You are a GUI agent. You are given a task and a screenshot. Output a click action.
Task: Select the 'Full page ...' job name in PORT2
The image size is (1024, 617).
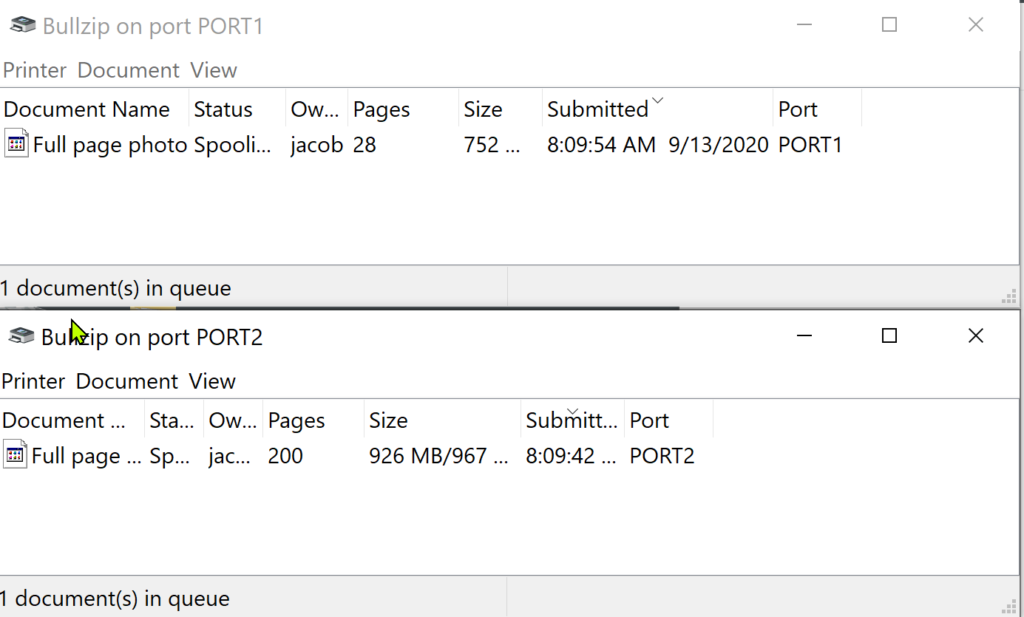pos(86,456)
